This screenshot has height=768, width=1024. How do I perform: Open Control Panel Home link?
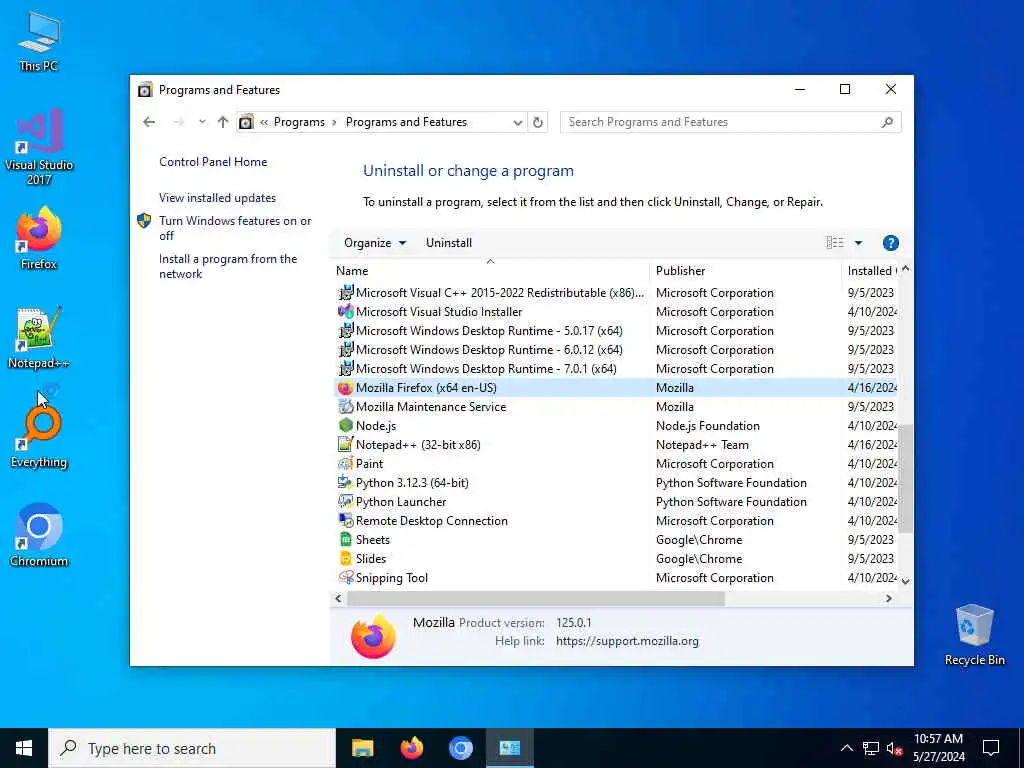[213, 162]
